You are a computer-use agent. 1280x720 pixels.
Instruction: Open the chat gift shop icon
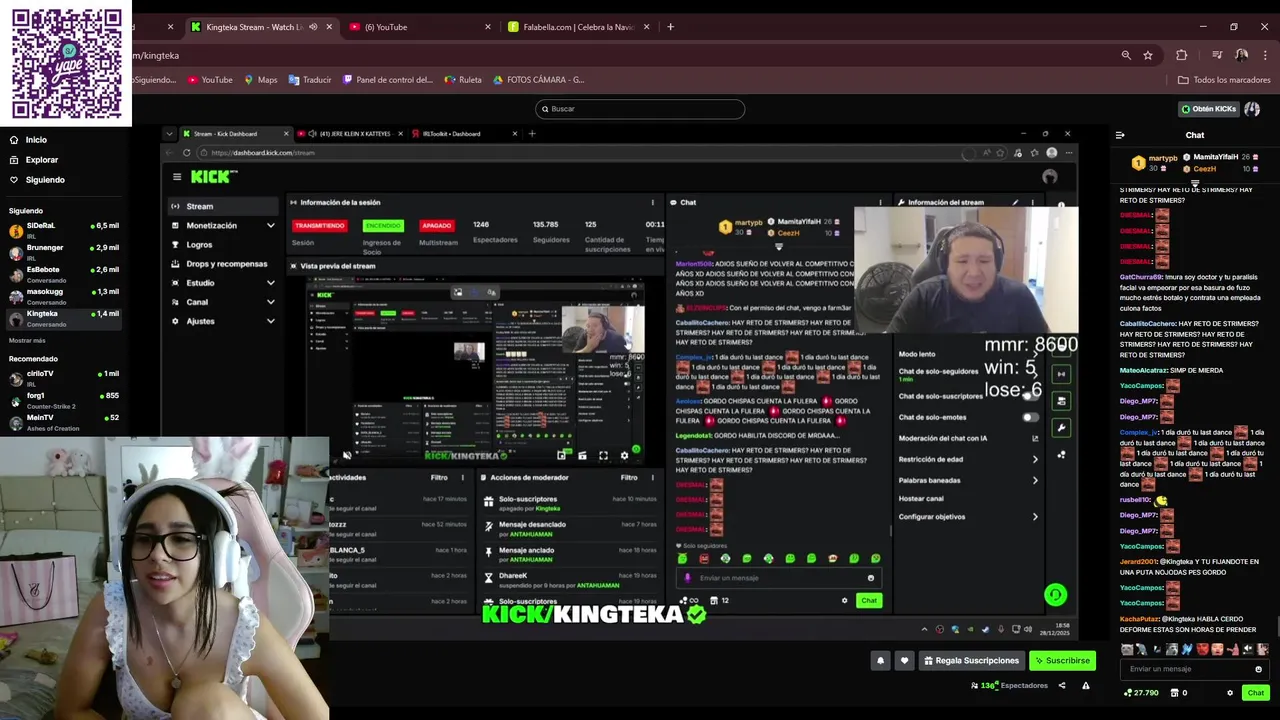click(1174, 692)
